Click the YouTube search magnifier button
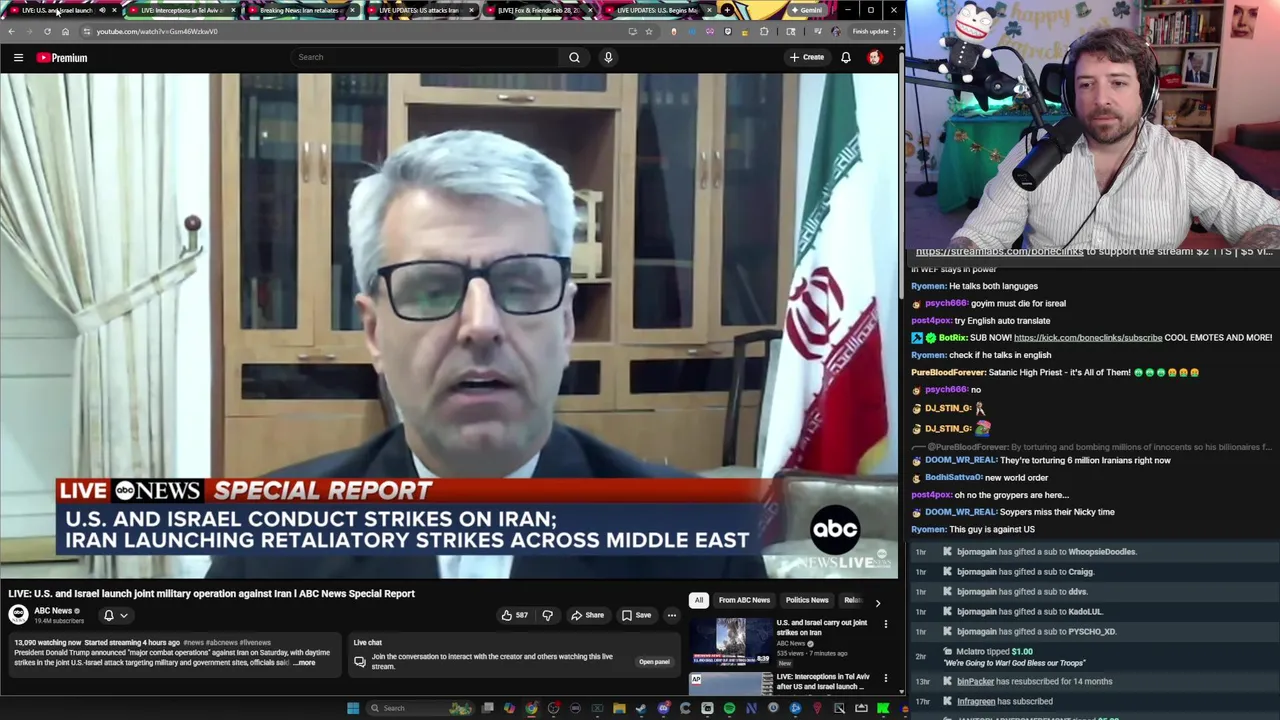Screen dimensions: 1280x720 click(x=574, y=57)
